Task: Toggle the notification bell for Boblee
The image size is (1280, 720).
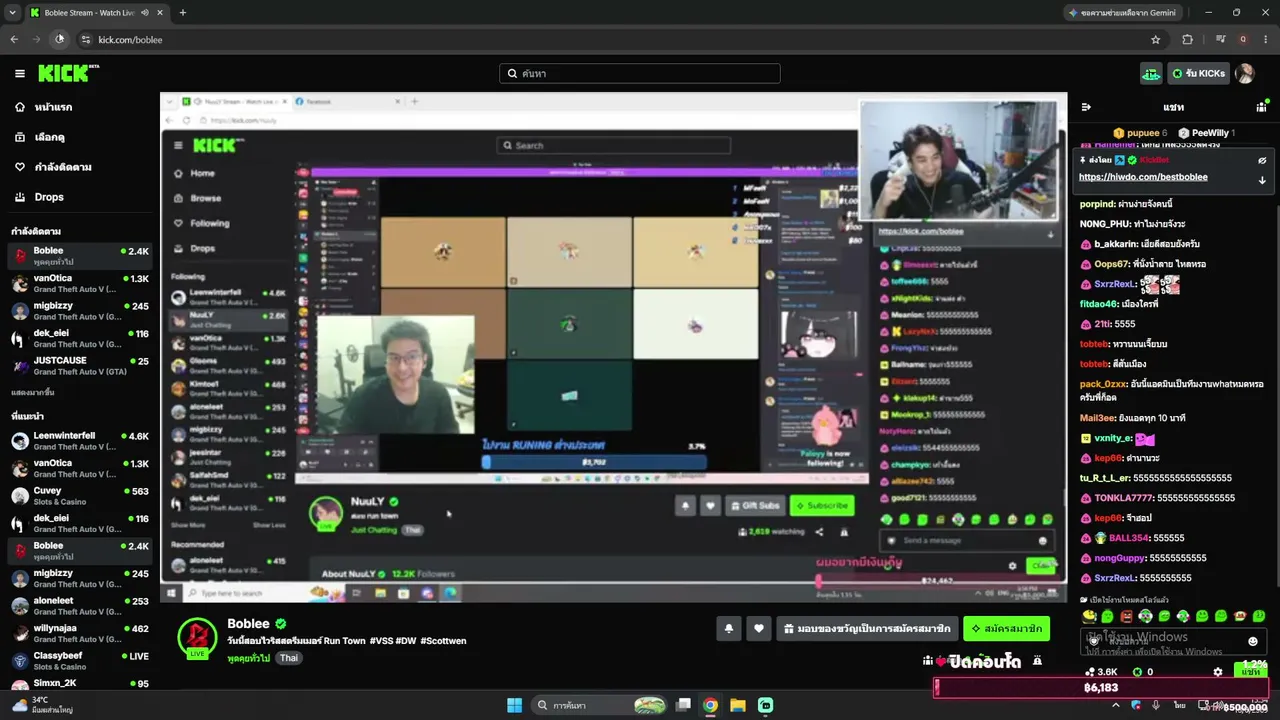Action: coord(728,628)
